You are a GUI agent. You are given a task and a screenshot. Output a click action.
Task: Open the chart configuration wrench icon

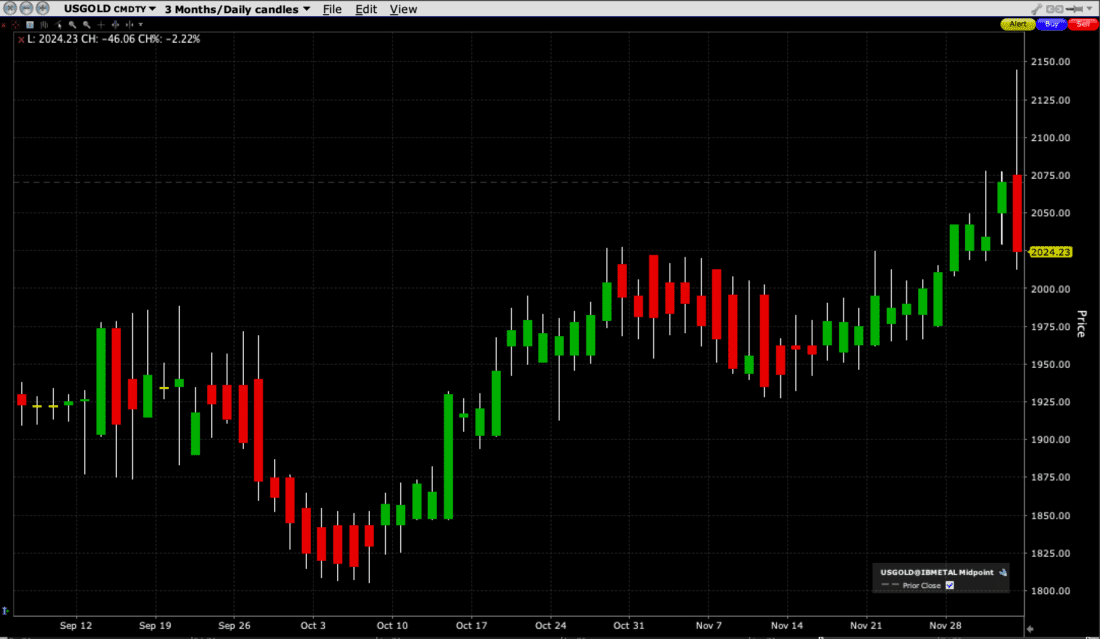pos(1037,9)
